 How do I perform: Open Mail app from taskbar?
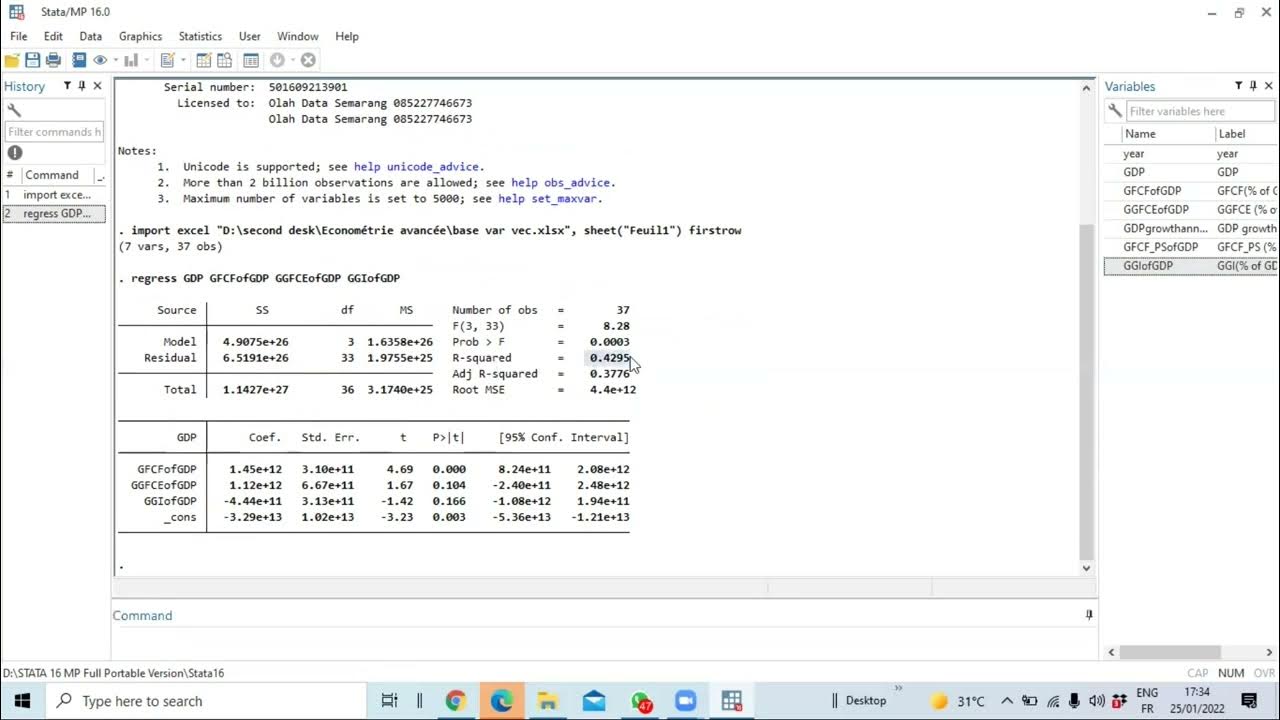point(594,701)
